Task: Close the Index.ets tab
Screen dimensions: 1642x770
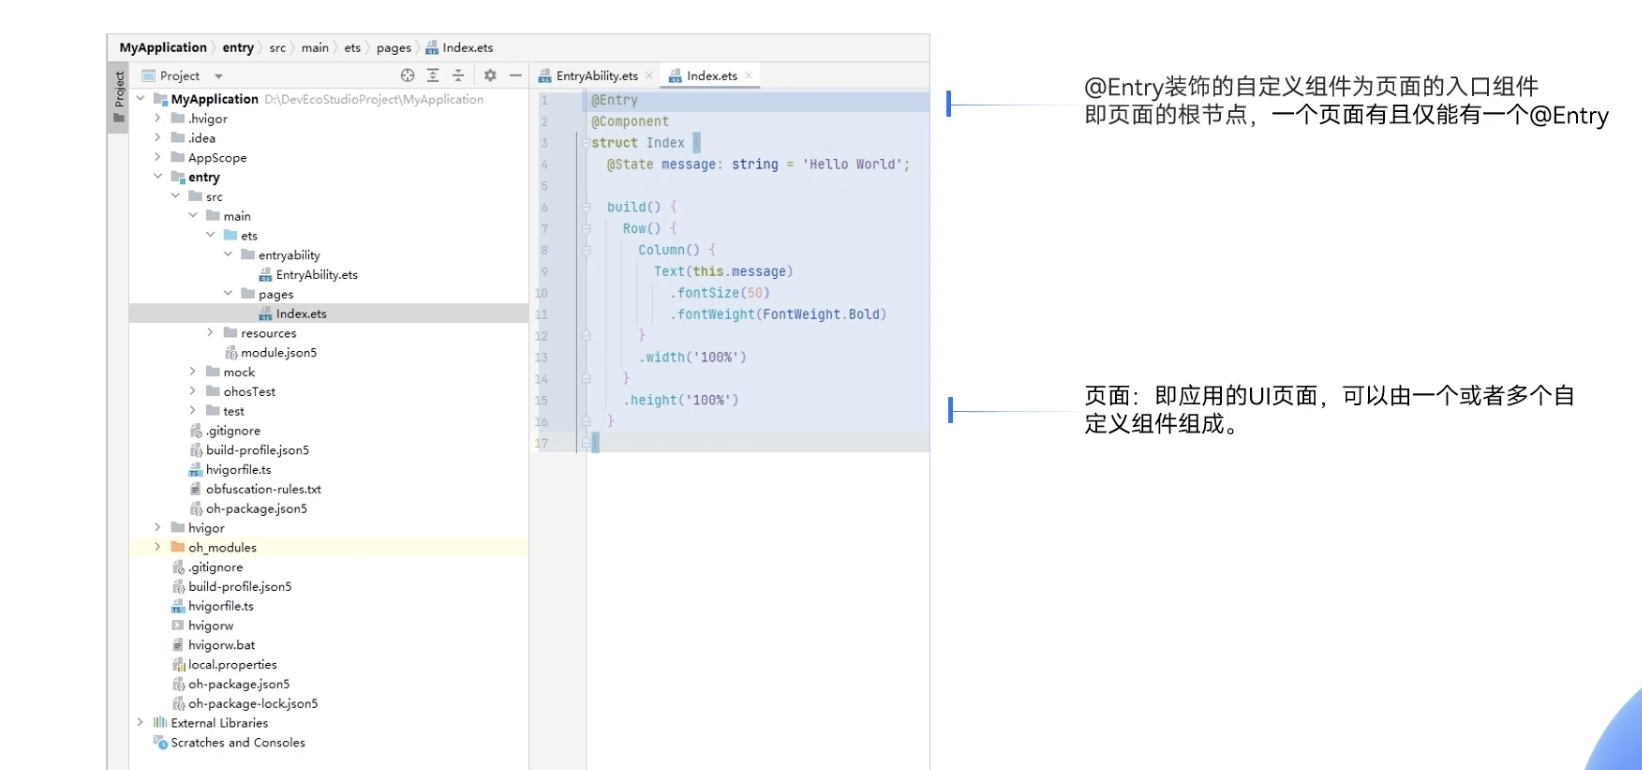Action: coord(748,75)
